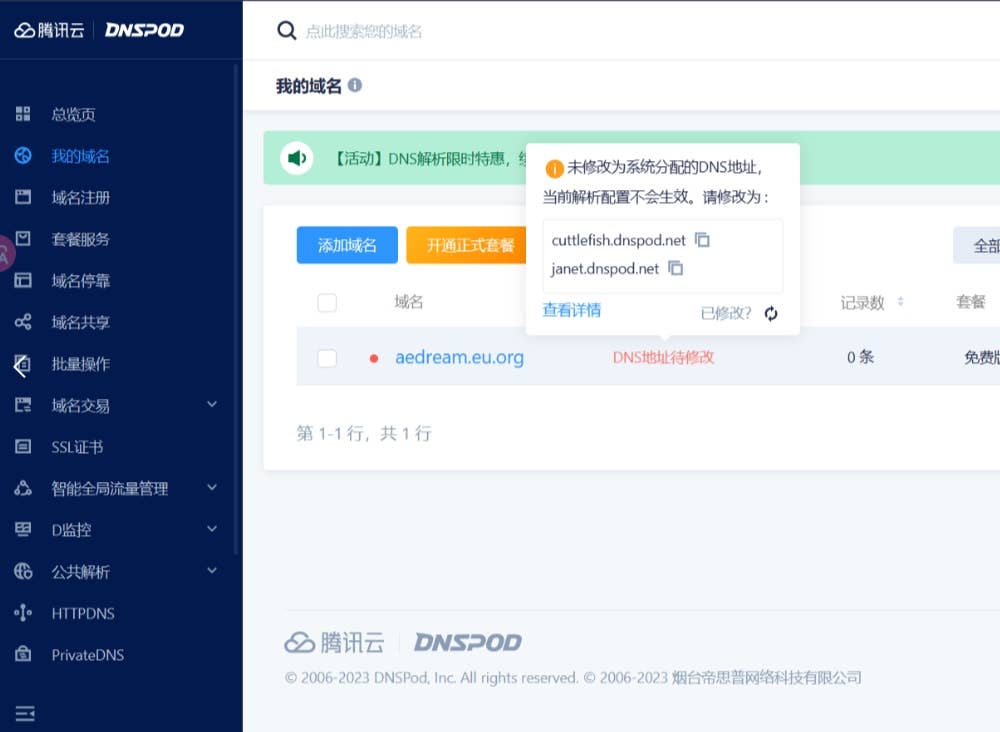Image resolution: width=1000 pixels, height=732 pixels.
Task: Expand the 智能全局流量管理 submenu
Action: click(x=211, y=487)
